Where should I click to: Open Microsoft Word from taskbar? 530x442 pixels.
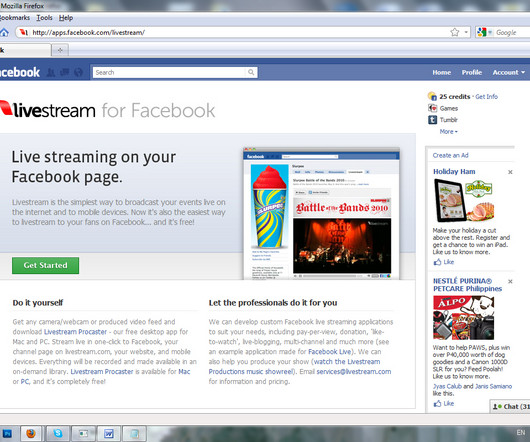click(x=109, y=434)
